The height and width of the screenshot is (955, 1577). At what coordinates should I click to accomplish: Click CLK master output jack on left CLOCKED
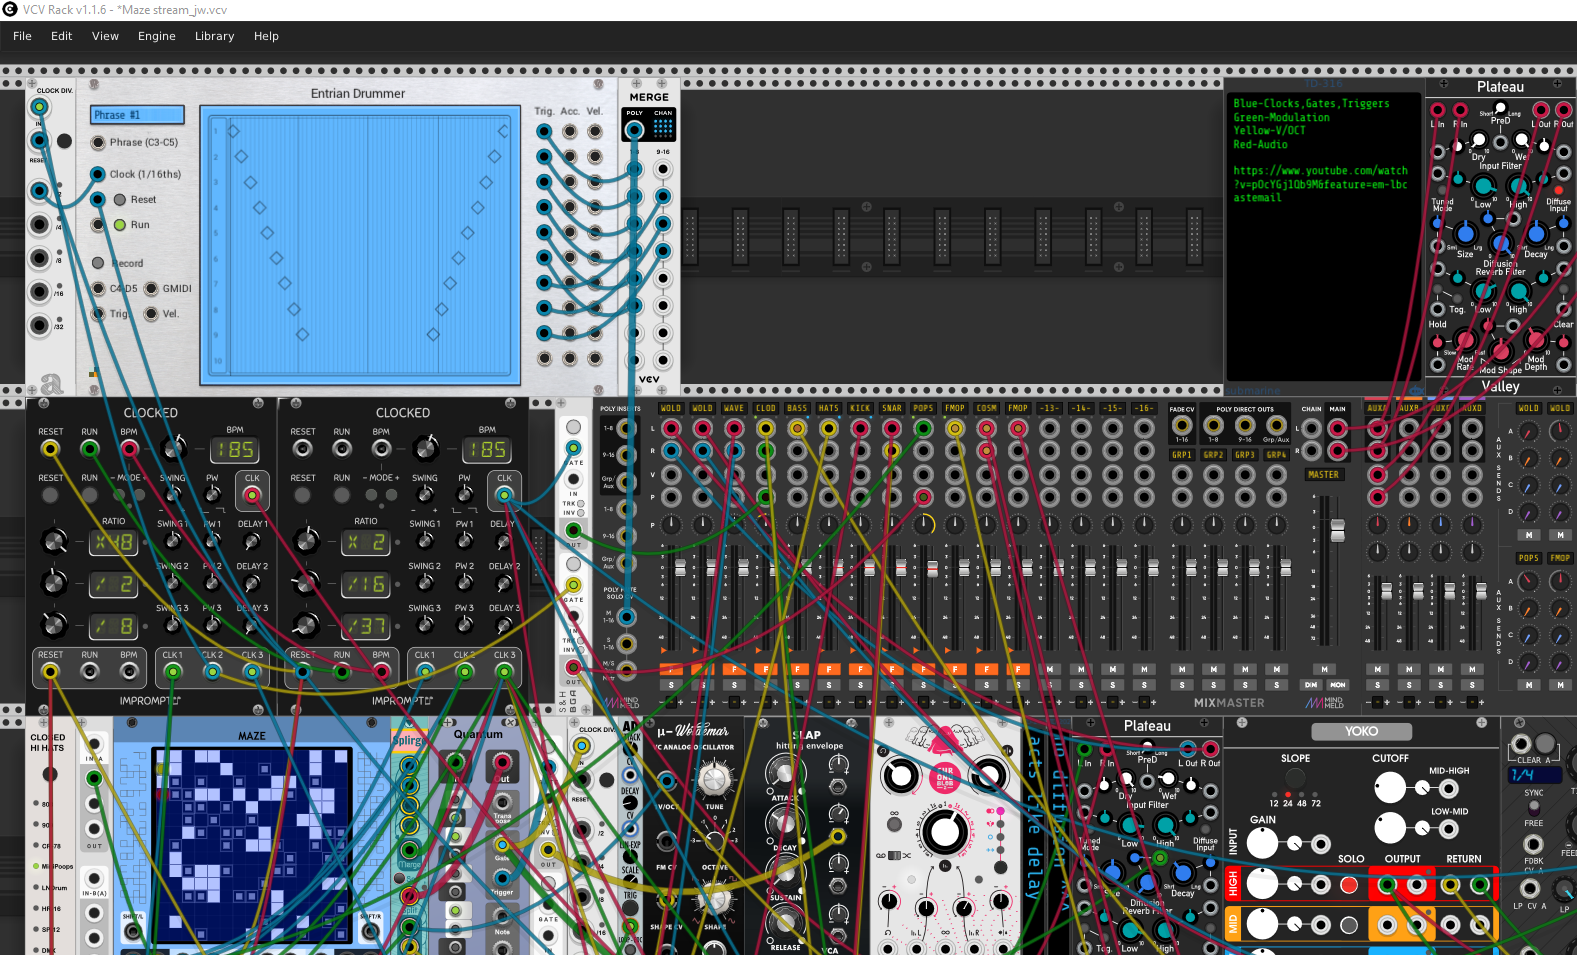pos(252,495)
